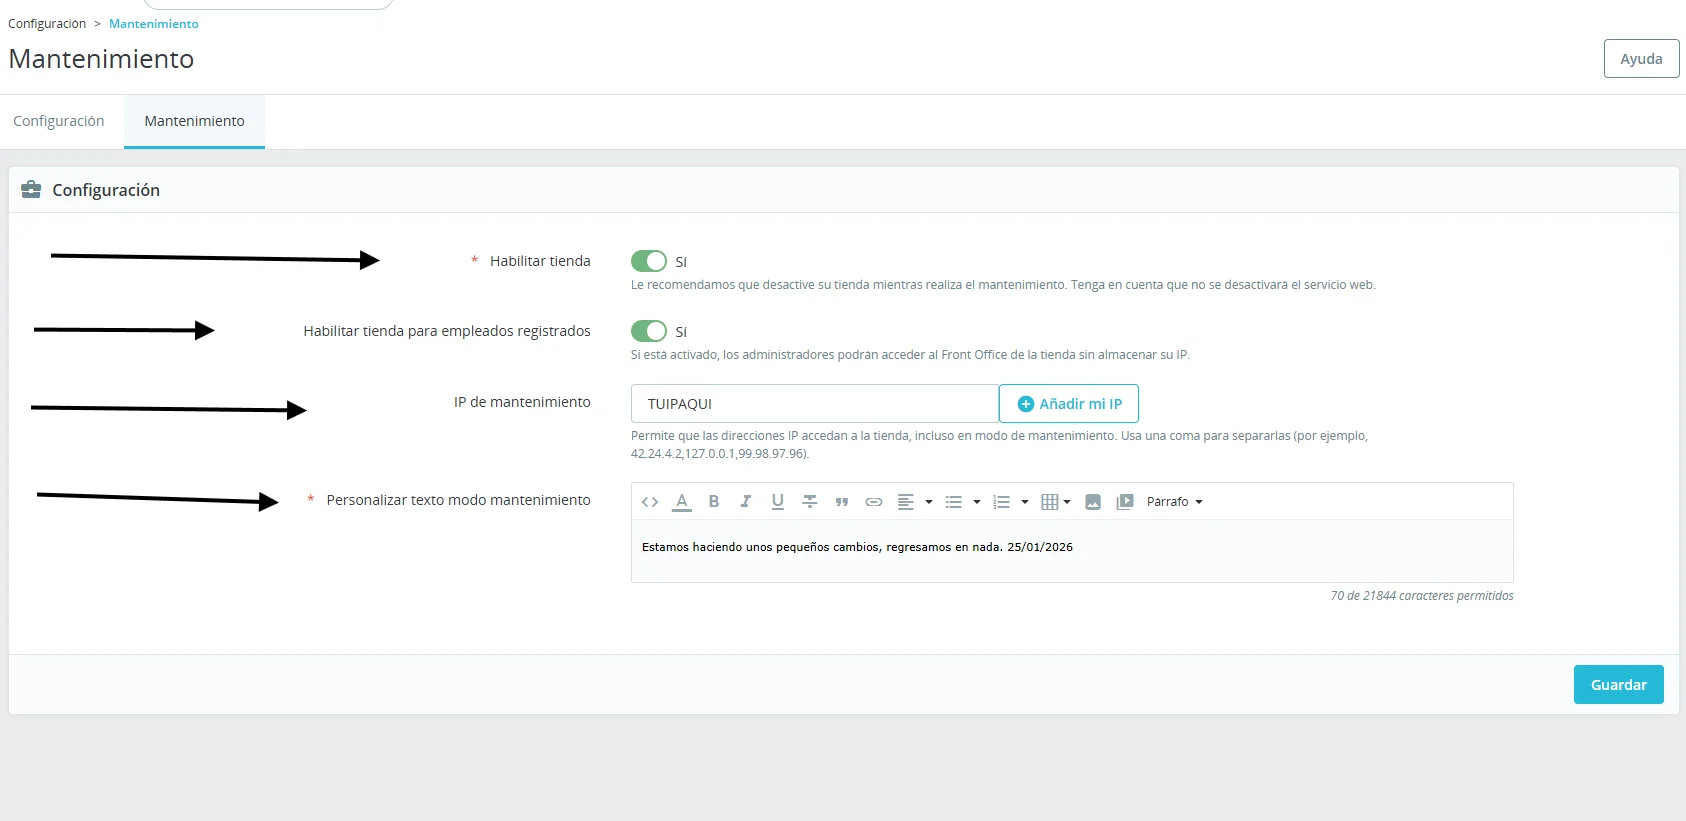The image size is (1686, 821).
Task: Insert media via the editor toolbar
Action: 1125,502
